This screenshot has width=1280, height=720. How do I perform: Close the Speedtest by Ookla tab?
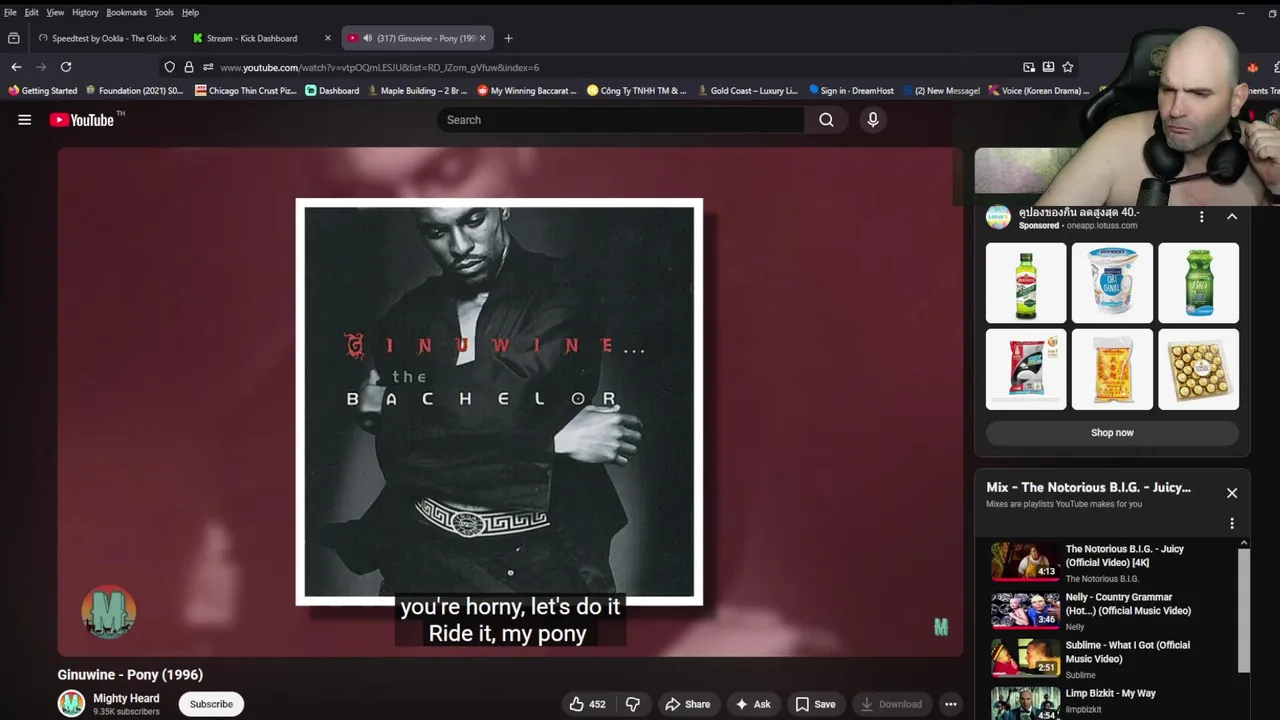pos(173,38)
